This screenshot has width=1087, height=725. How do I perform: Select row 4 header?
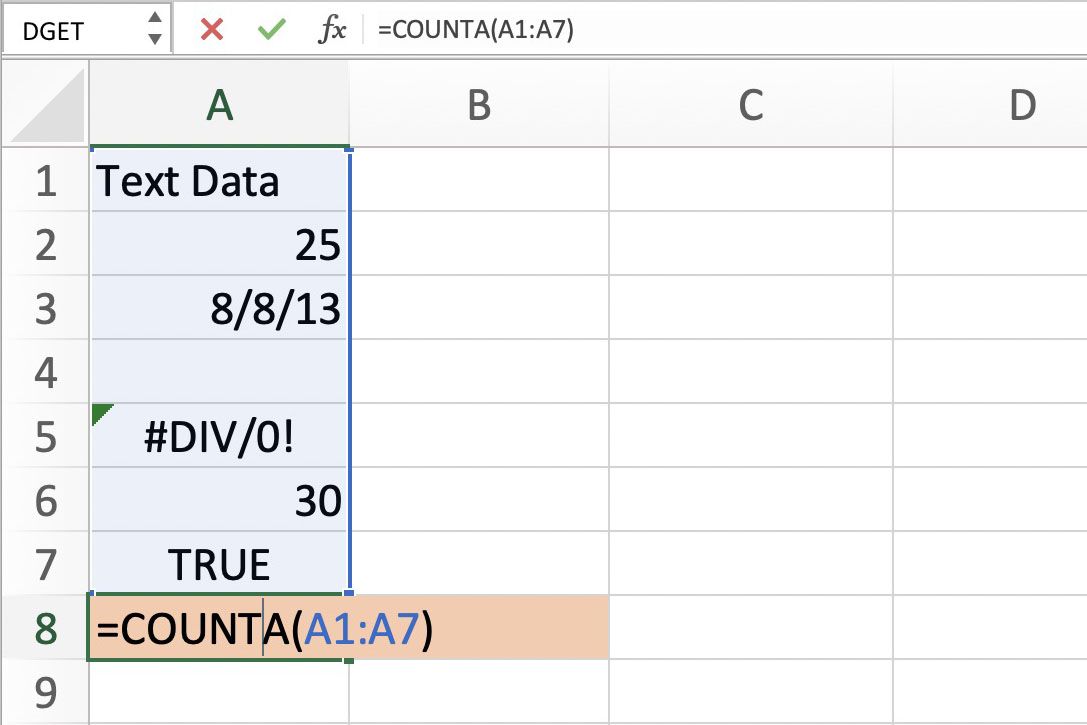pyautogui.click(x=45, y=373)
